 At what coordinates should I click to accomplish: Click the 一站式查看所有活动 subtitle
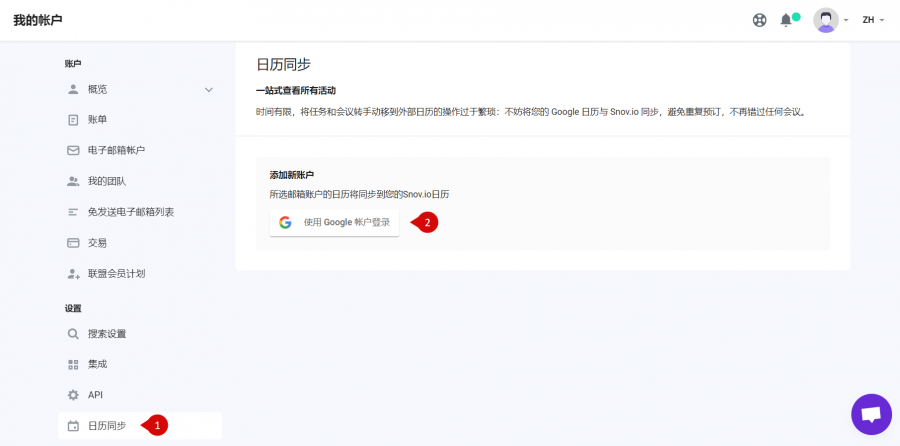(296, 91)
